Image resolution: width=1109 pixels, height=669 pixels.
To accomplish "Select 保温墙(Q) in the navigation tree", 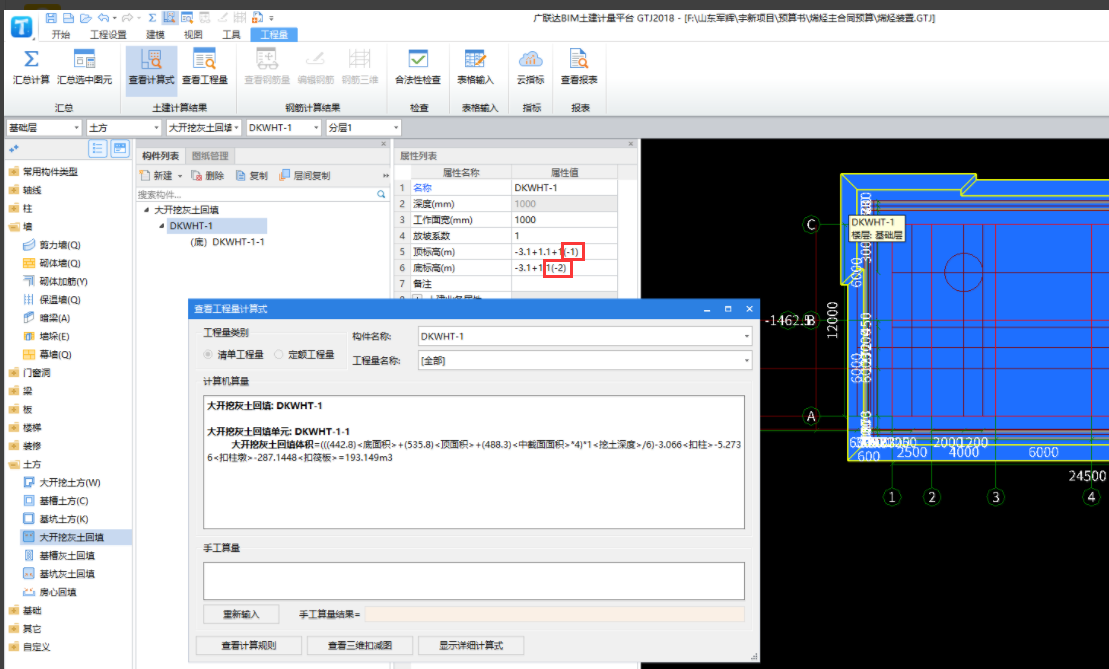I will tap(59, 300).
